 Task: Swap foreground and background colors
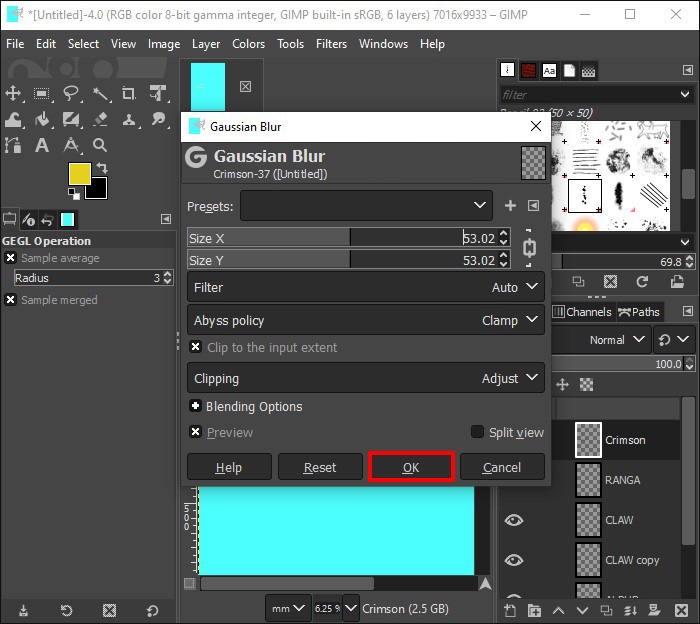[x=102, y=167]
